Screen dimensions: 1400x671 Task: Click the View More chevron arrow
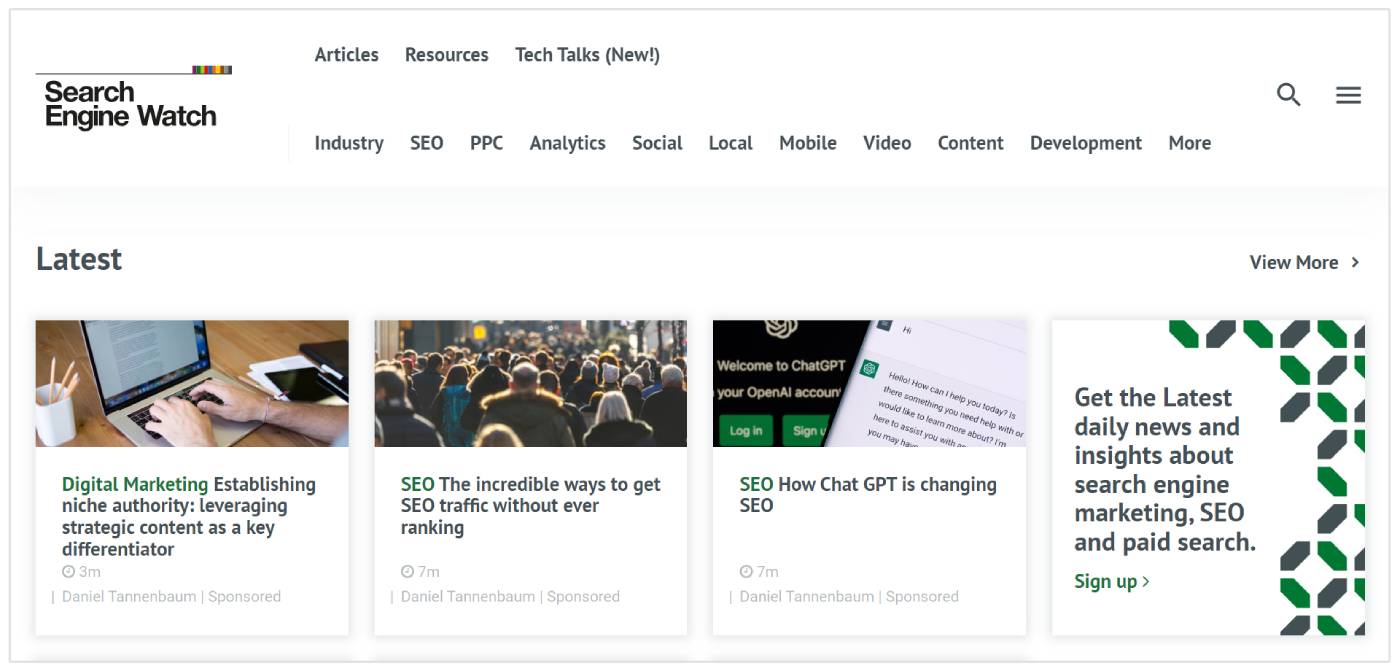click(1355, 262)
